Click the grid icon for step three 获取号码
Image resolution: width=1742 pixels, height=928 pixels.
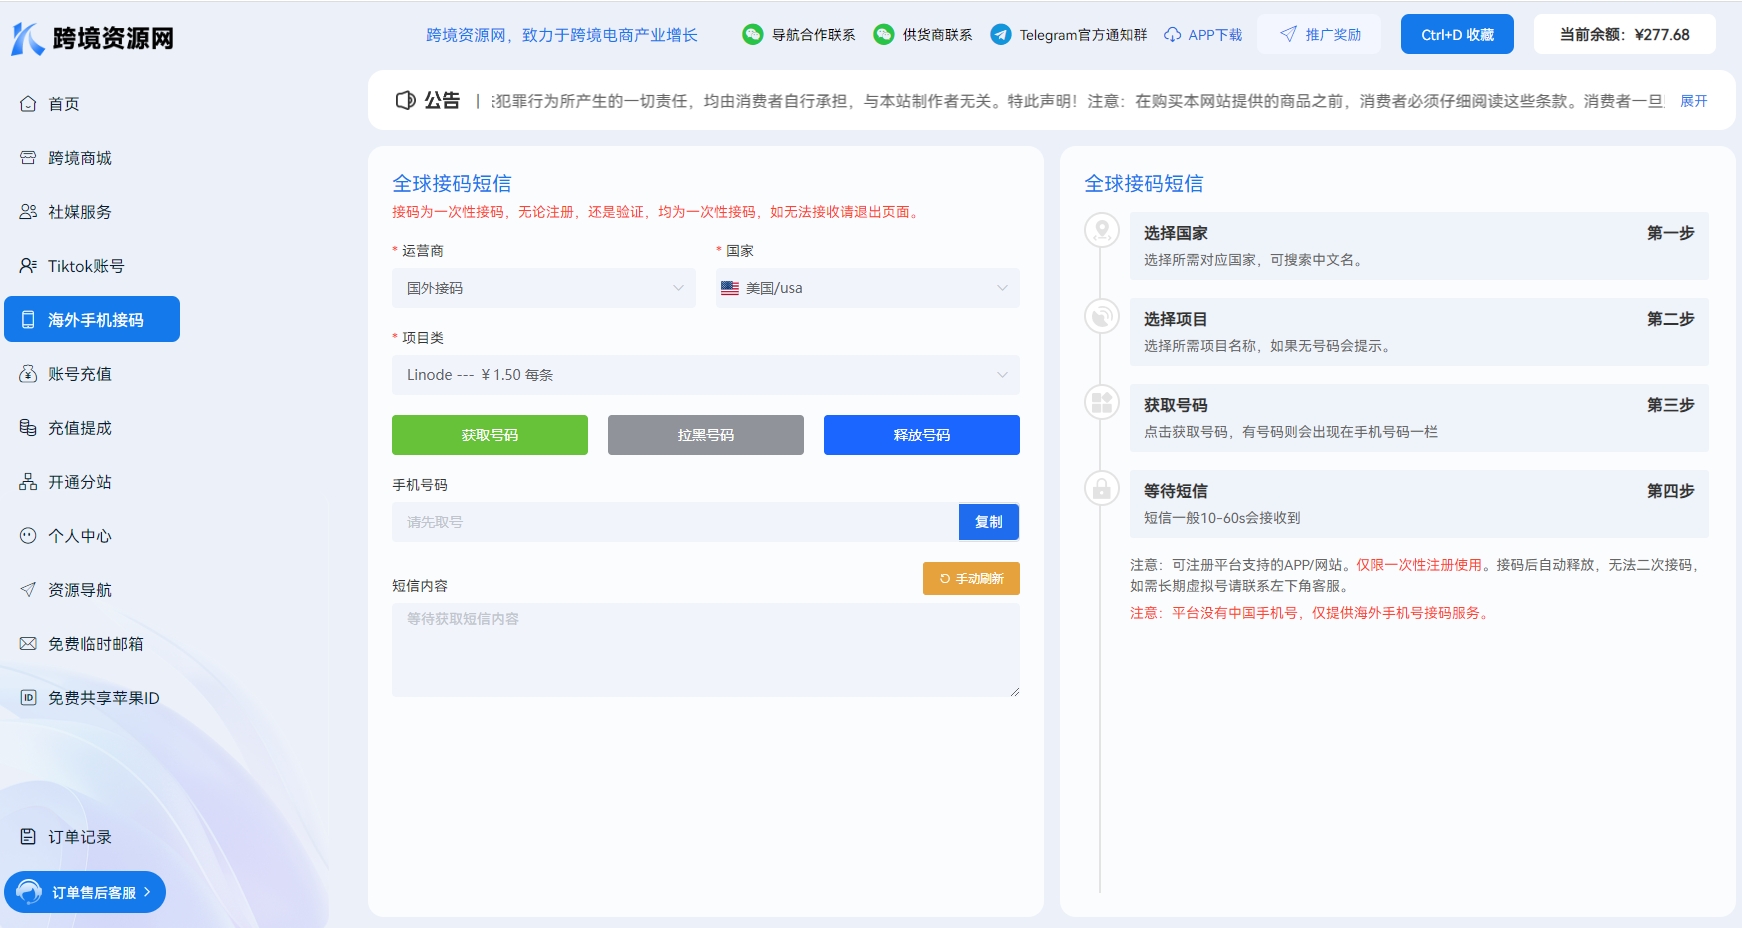pyautogui.click(x=1102, y=403)
